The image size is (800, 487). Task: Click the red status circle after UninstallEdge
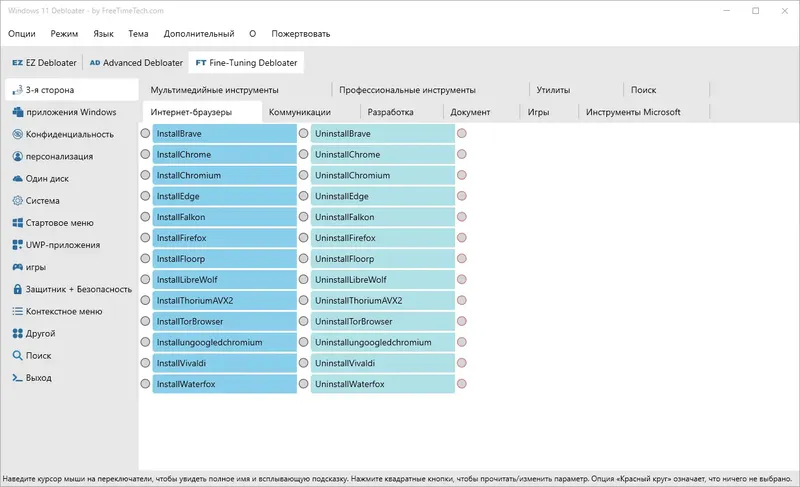tap(462, 196)
